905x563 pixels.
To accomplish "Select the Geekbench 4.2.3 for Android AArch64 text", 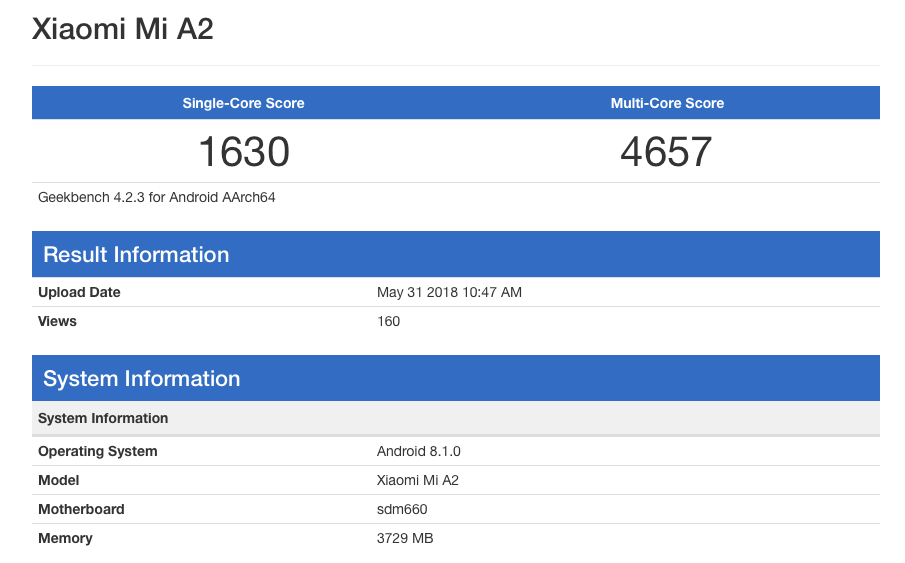I will [156, 197].
